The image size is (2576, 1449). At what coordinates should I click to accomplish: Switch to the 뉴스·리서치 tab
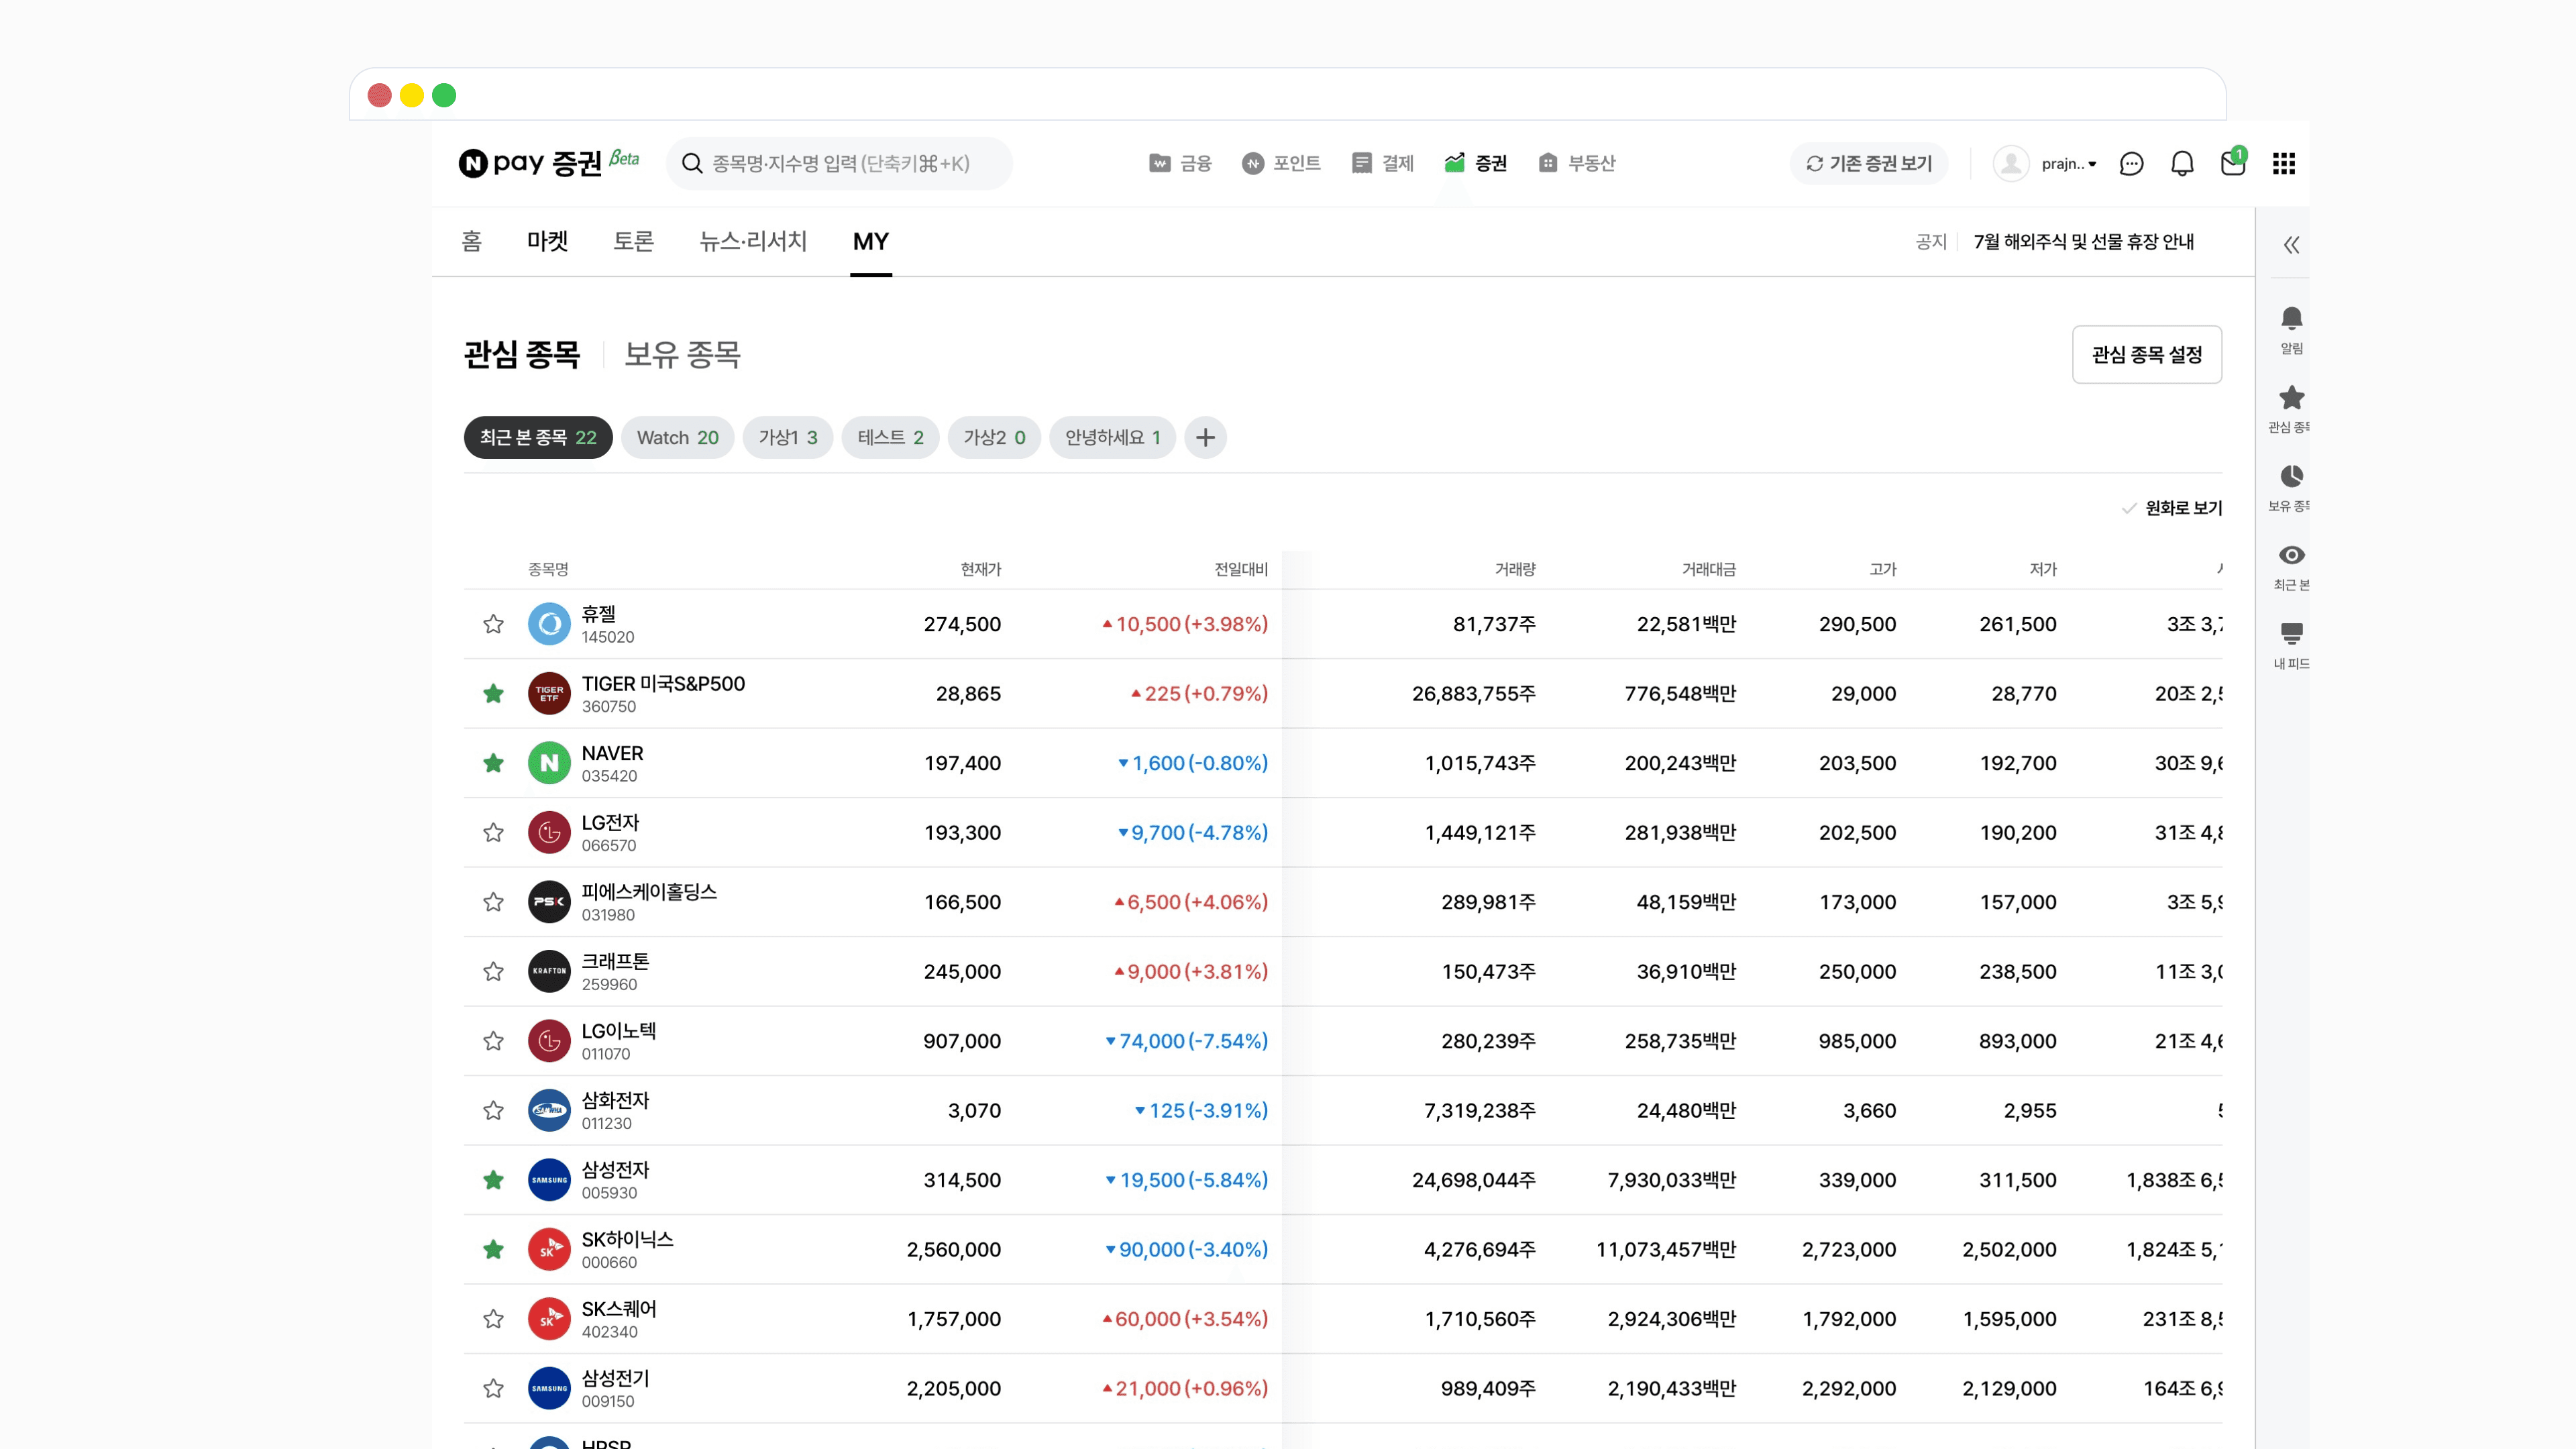753,241
